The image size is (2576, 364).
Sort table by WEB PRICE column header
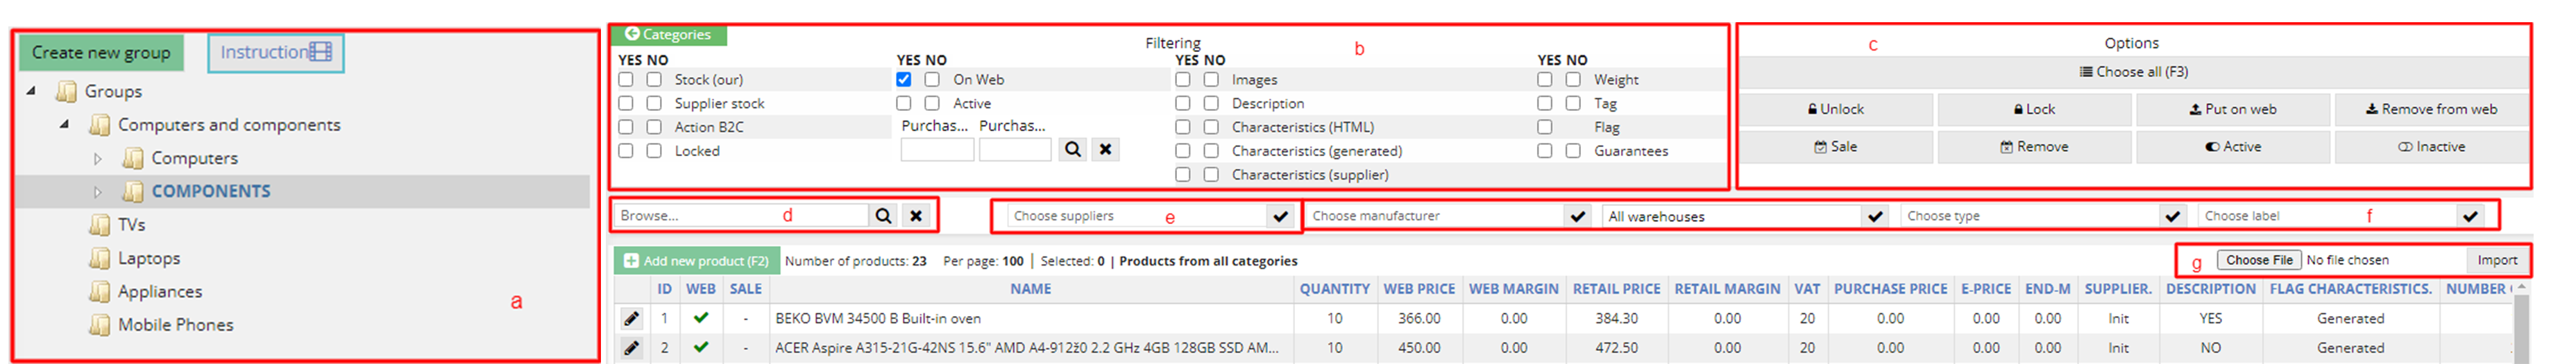point(1418,289)
